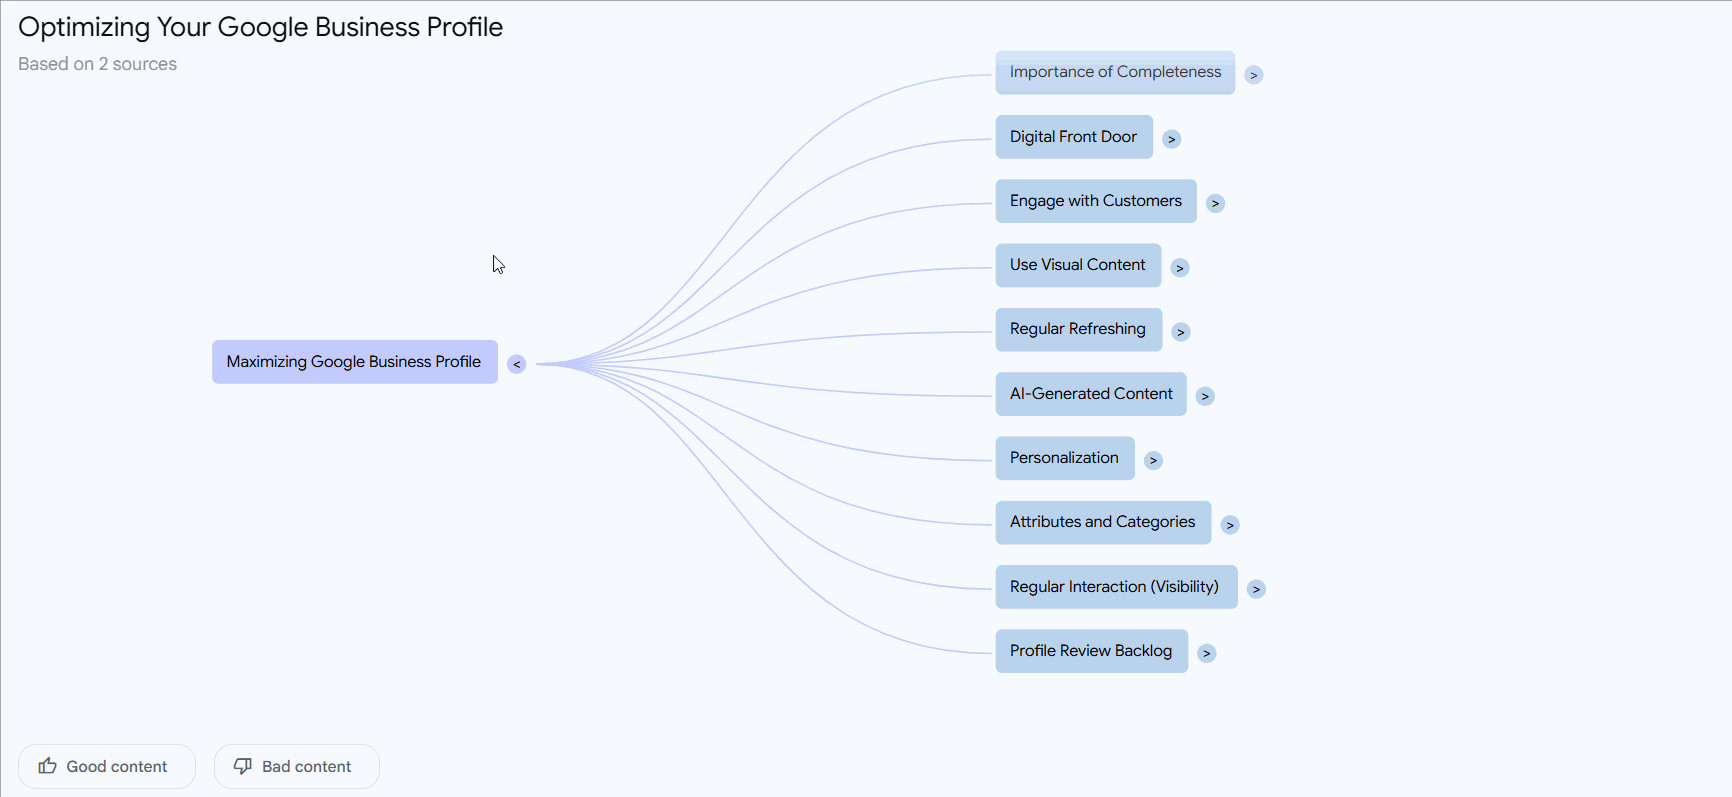Click the Optimizing Your Google Business Profile title
This screenshot has height=797, width=1732.
pos(260,27)
